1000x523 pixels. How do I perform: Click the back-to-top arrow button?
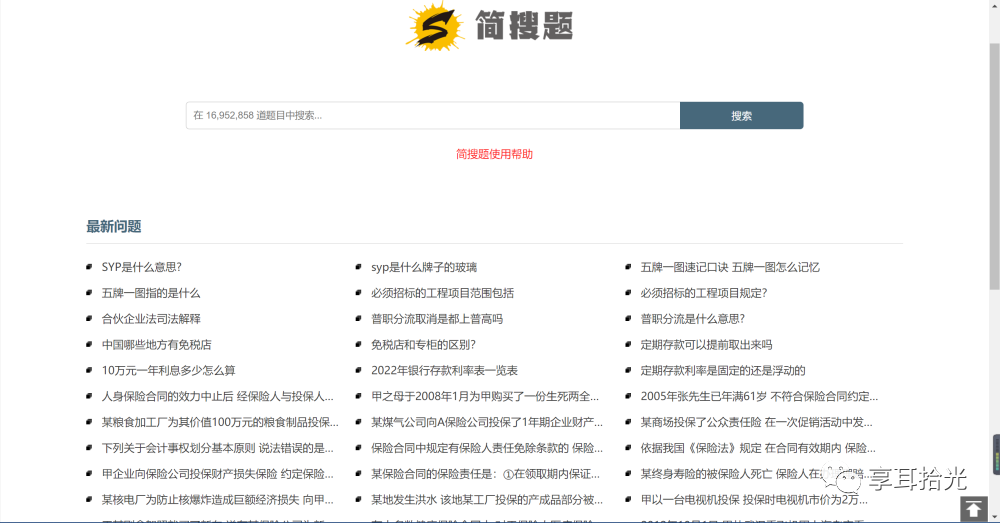(x=973, y=509)
